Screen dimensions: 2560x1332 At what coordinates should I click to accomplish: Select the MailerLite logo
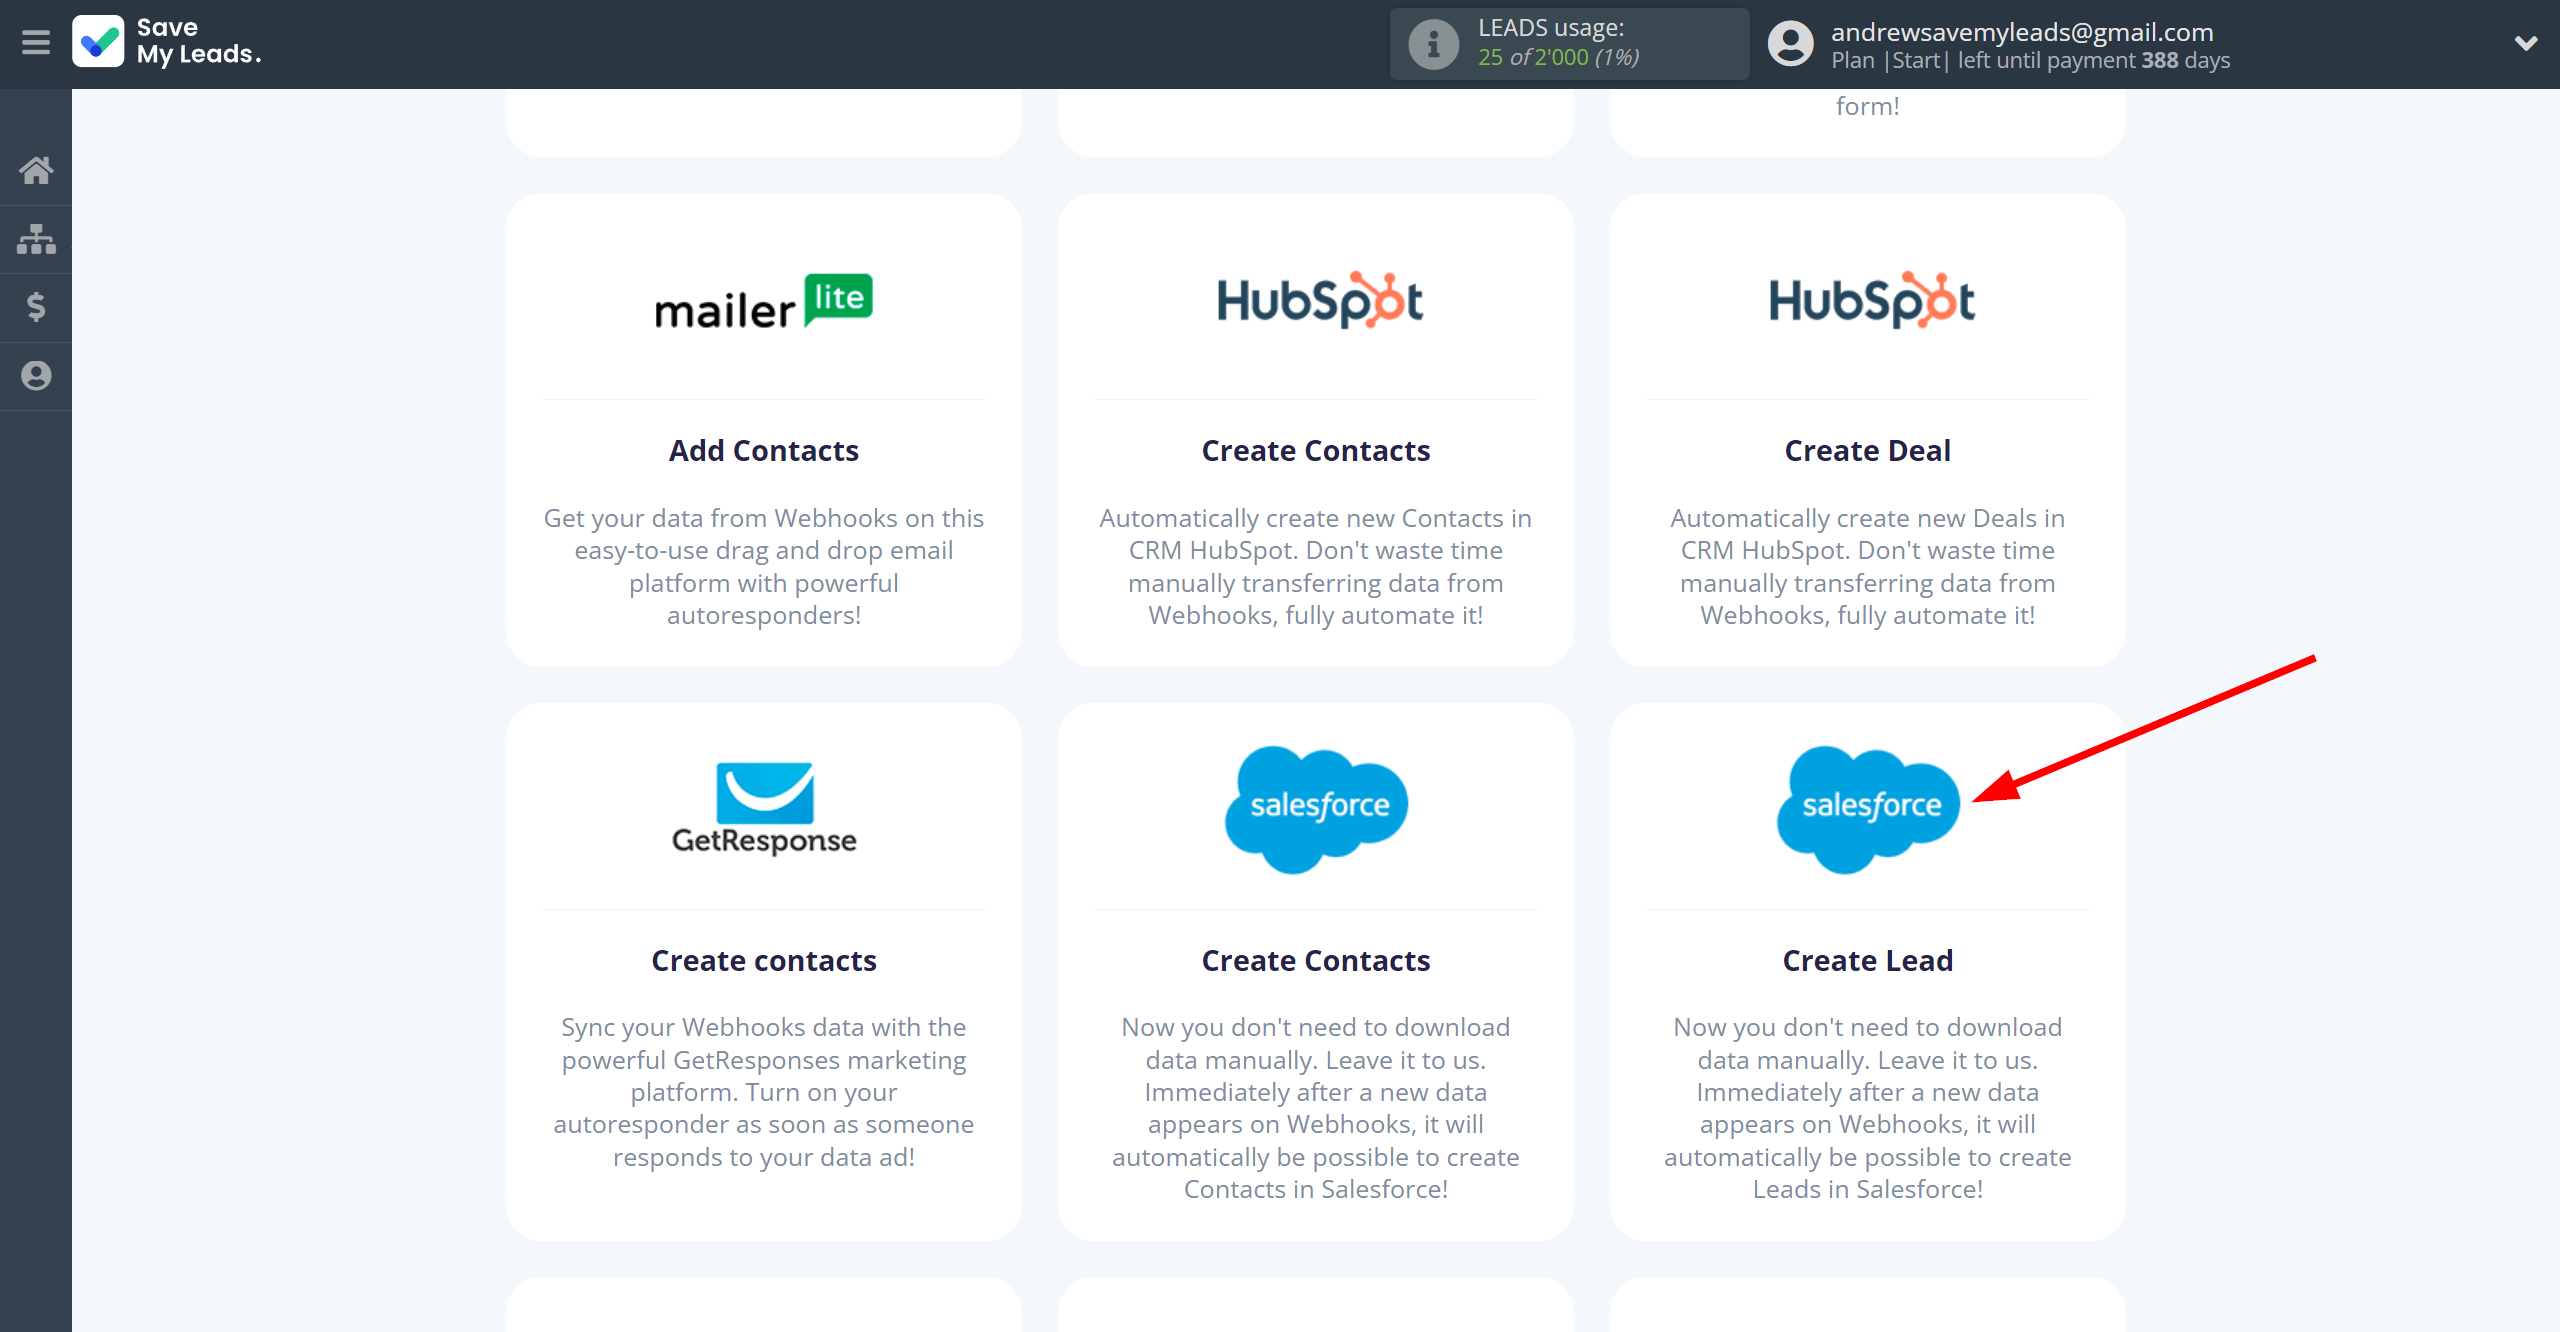coord(764,301)
